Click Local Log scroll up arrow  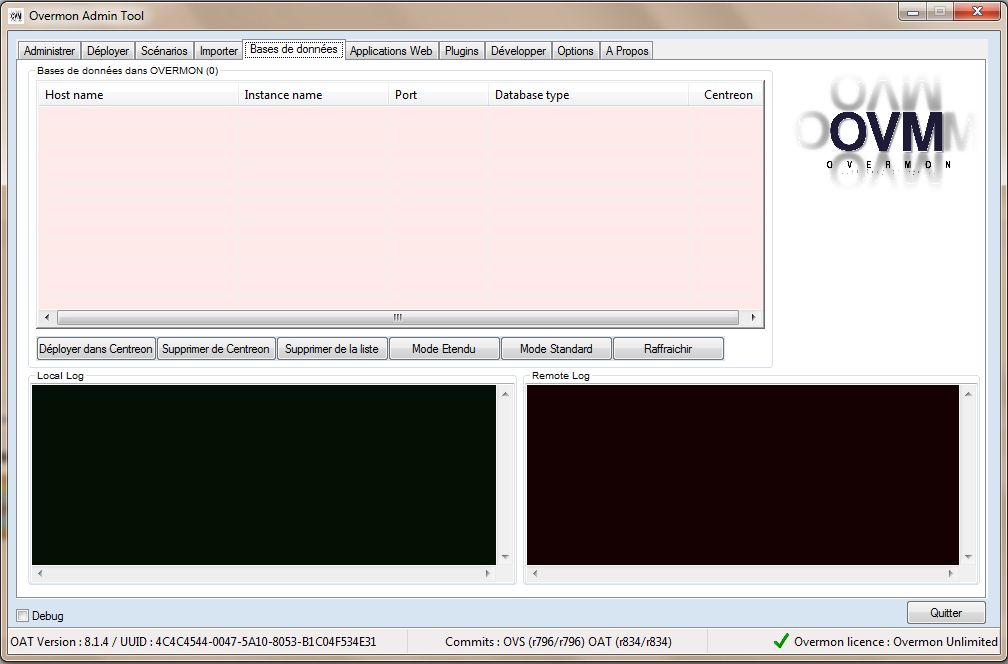coord(505,393)
